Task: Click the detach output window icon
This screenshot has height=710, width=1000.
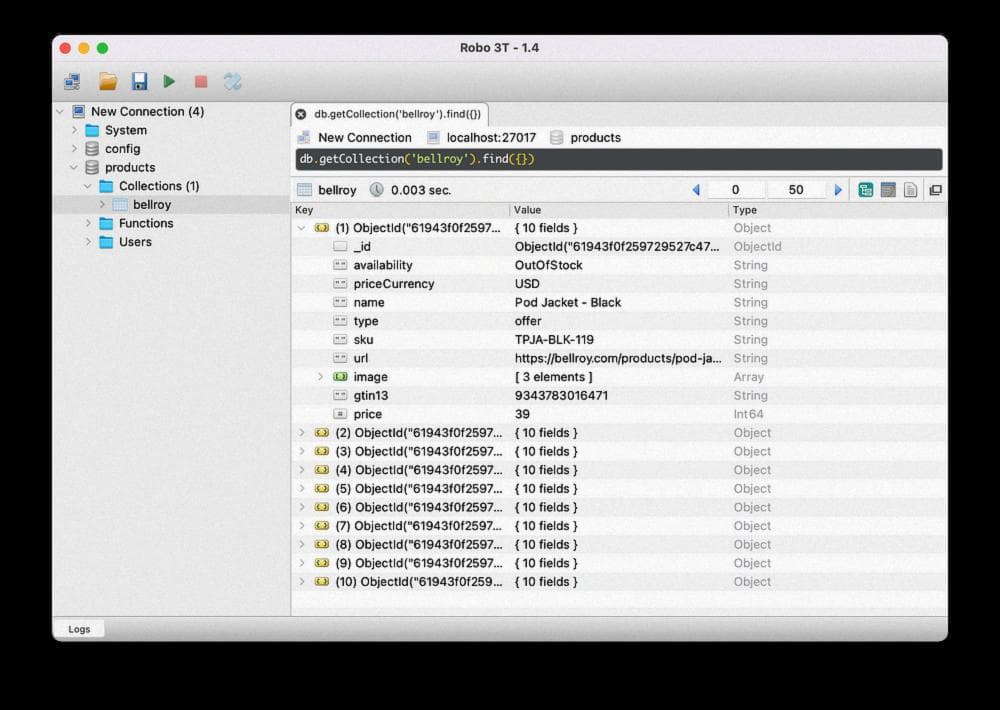Action: (x=936, y=190)
